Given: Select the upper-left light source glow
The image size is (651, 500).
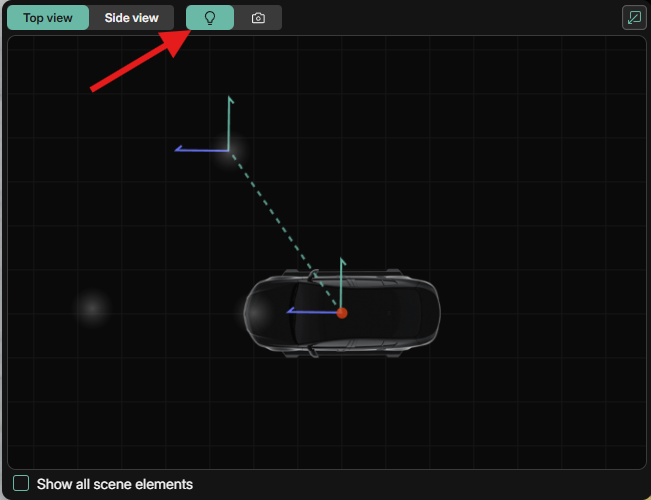Looking at the screenshot, I should [228, 152].
